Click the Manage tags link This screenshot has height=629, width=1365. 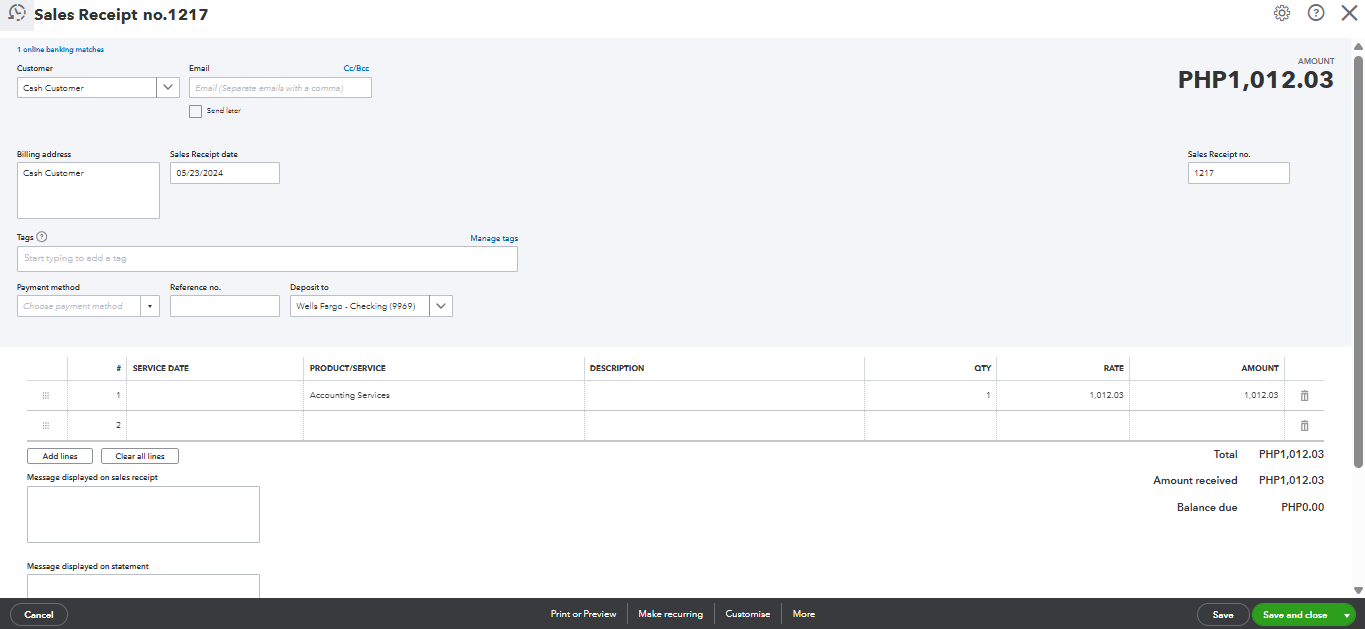(494, 238)
